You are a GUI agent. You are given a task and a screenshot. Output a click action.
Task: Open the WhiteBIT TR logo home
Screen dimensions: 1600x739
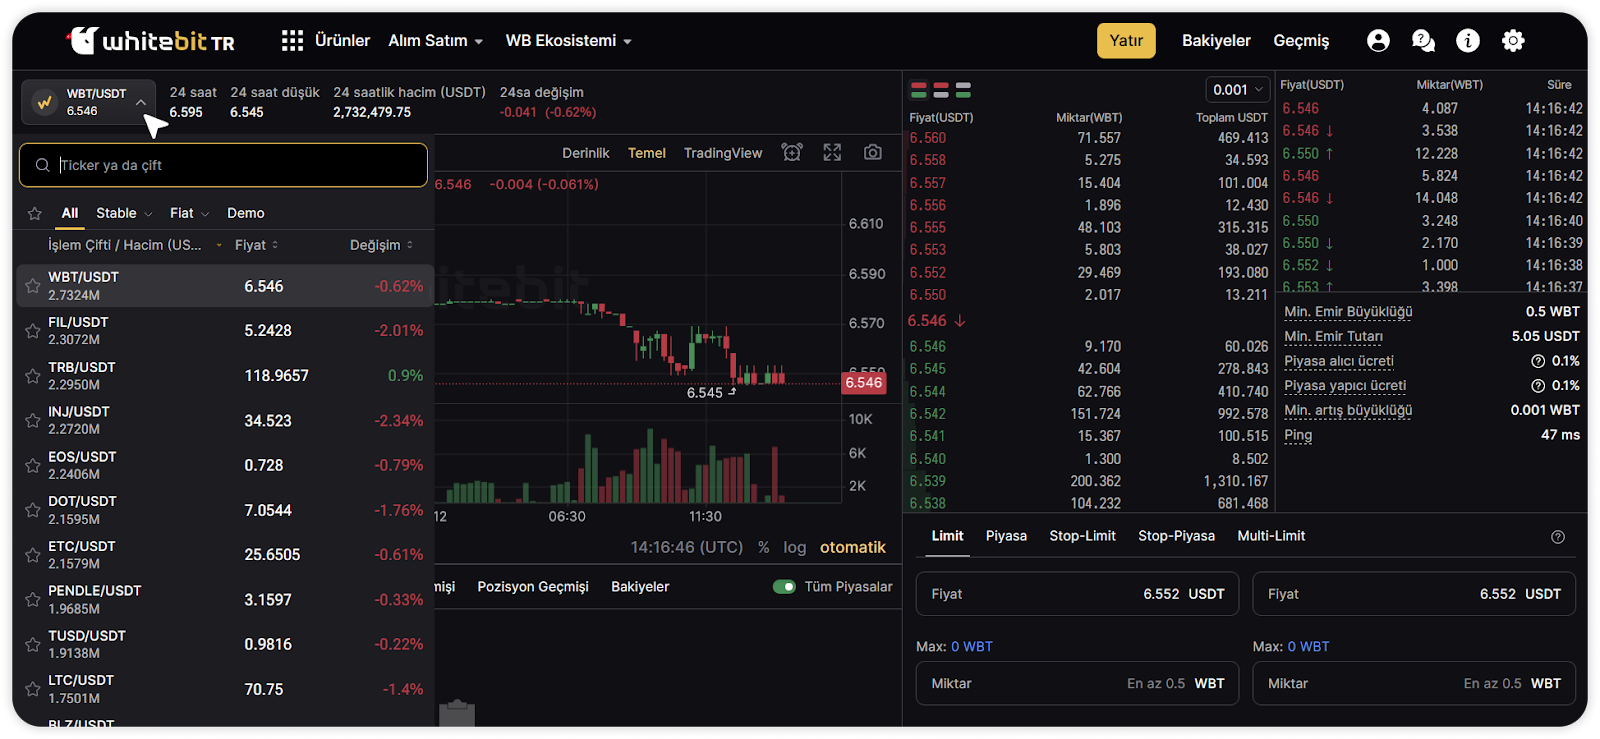tap(151, 41)
